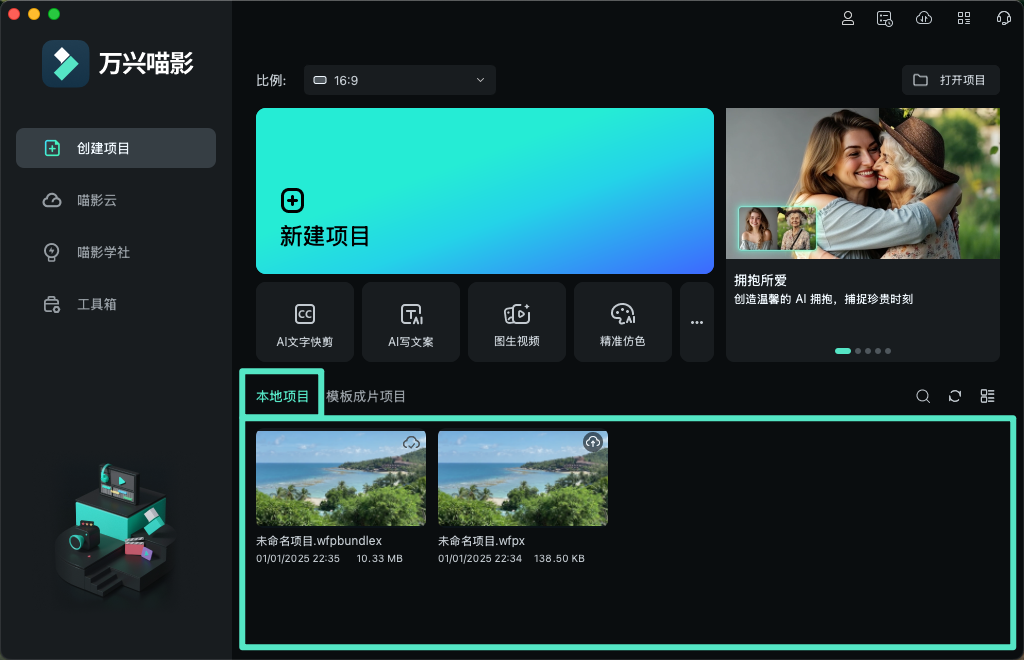Click cloud download icon on wfpx project
Image resolution: width=1024 pixels, height=660 pixels.
click(592, 442)
